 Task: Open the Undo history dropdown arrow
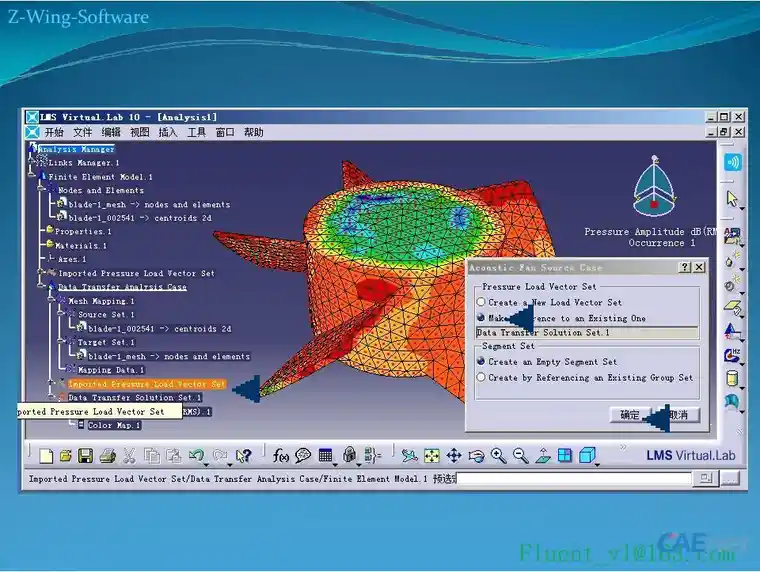[206, 464]
